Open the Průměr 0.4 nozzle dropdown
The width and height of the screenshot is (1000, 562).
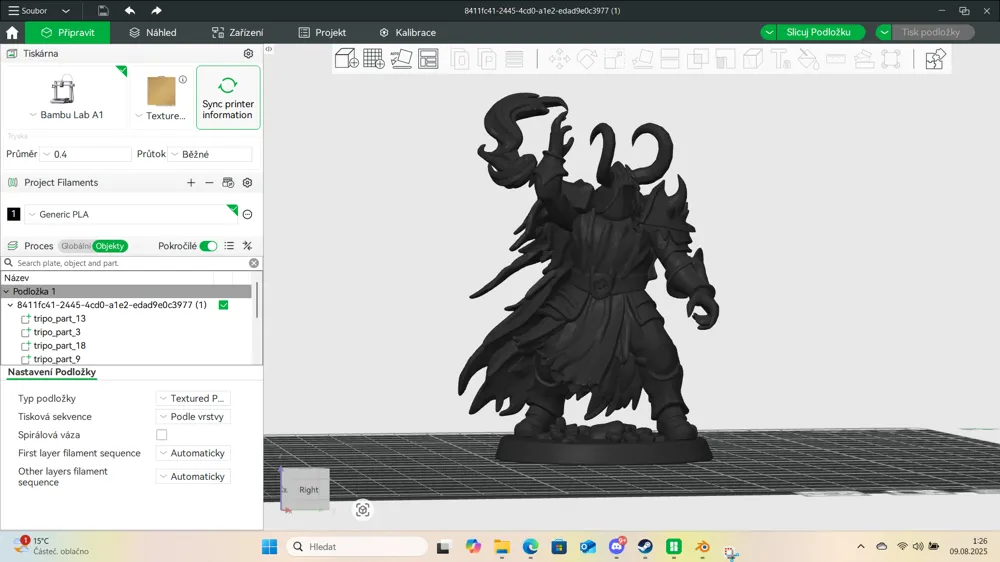86,154
